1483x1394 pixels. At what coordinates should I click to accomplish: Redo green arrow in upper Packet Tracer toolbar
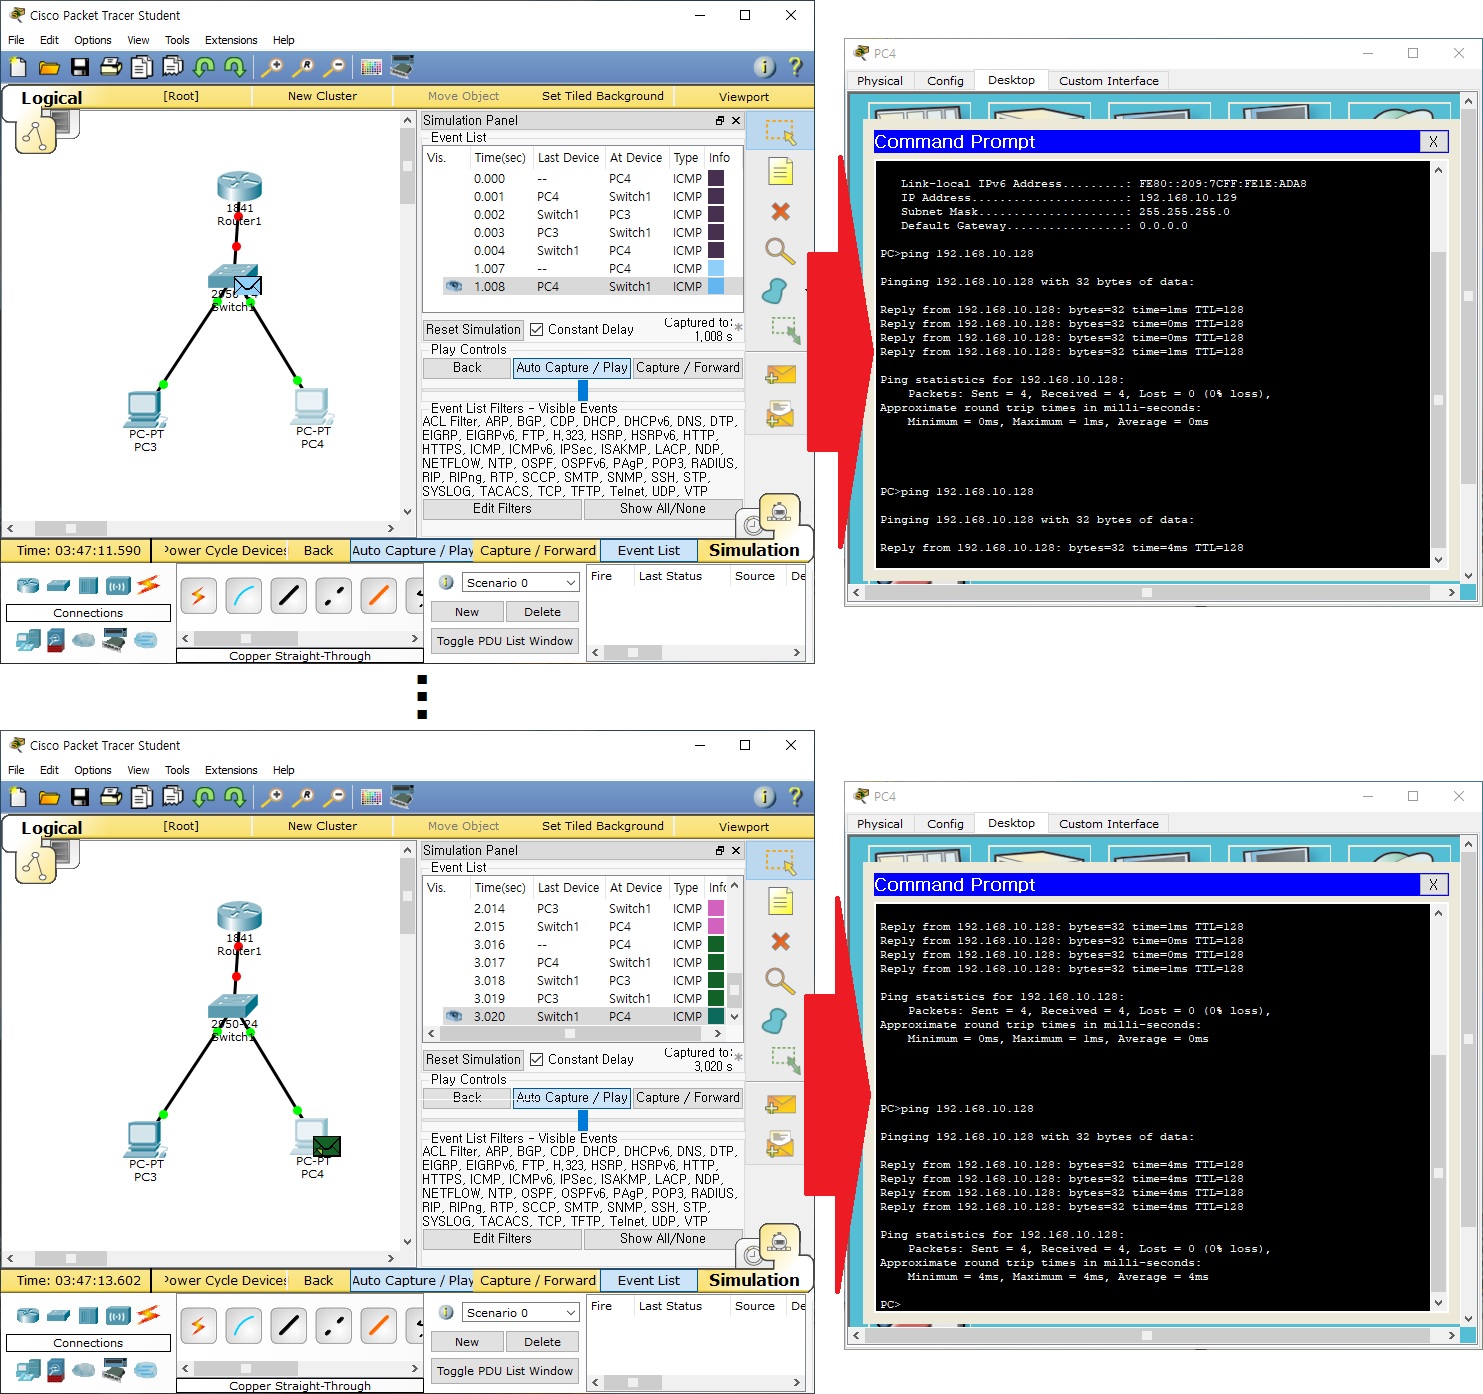(x=235, y=67)
